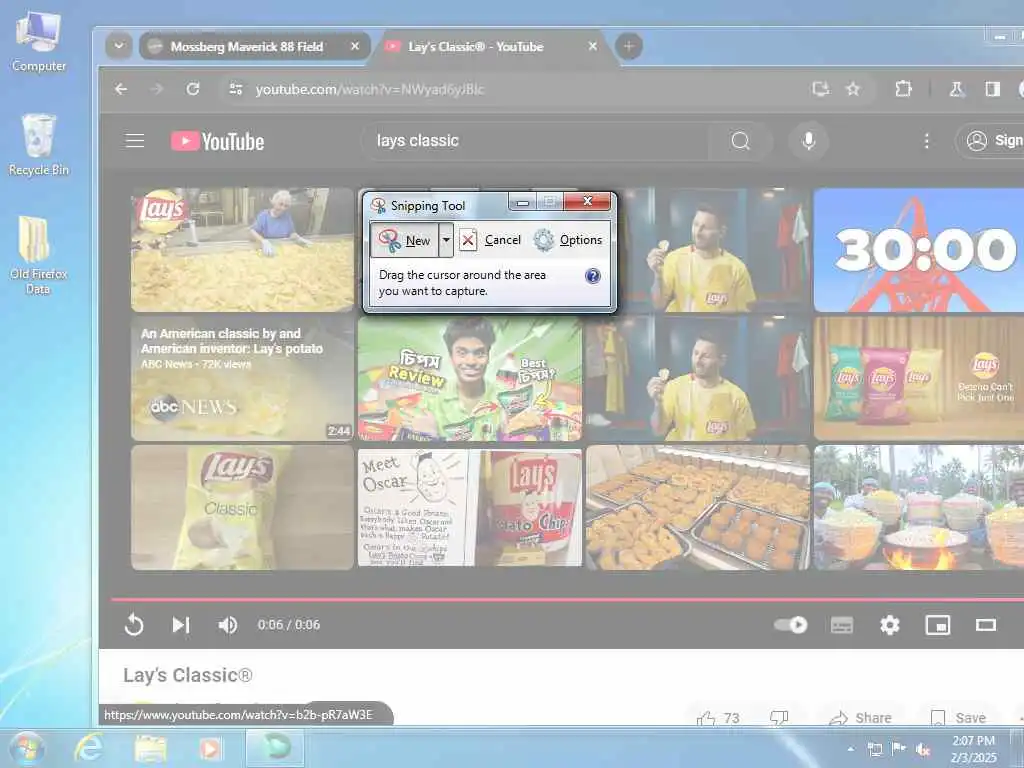
Task: Open Snipping Tool Options
Action: [x=568, y=240]
